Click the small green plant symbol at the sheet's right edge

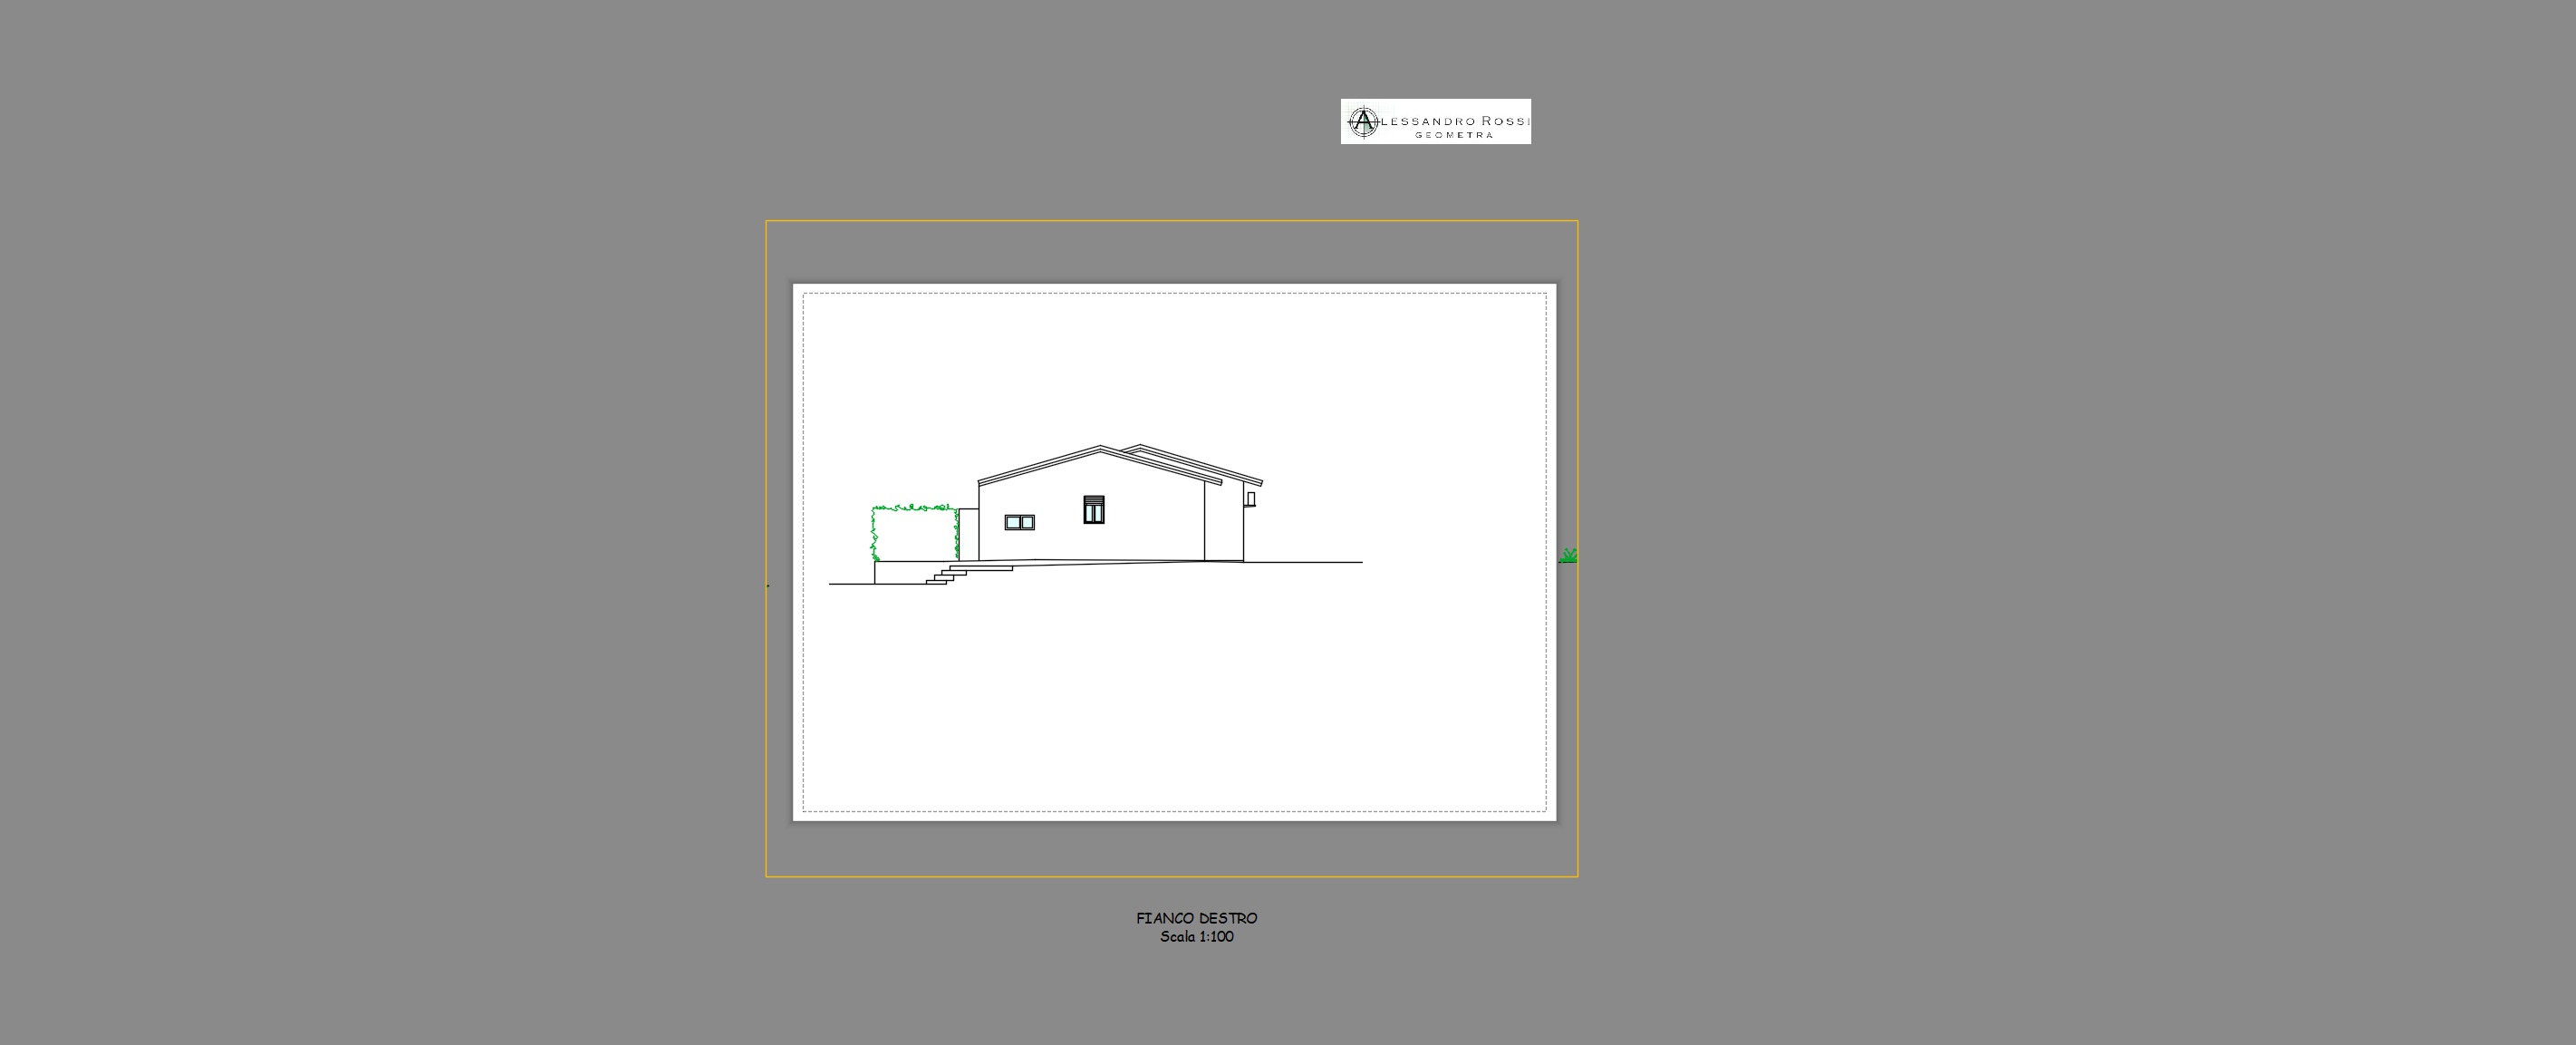(x=1568, y=556)
